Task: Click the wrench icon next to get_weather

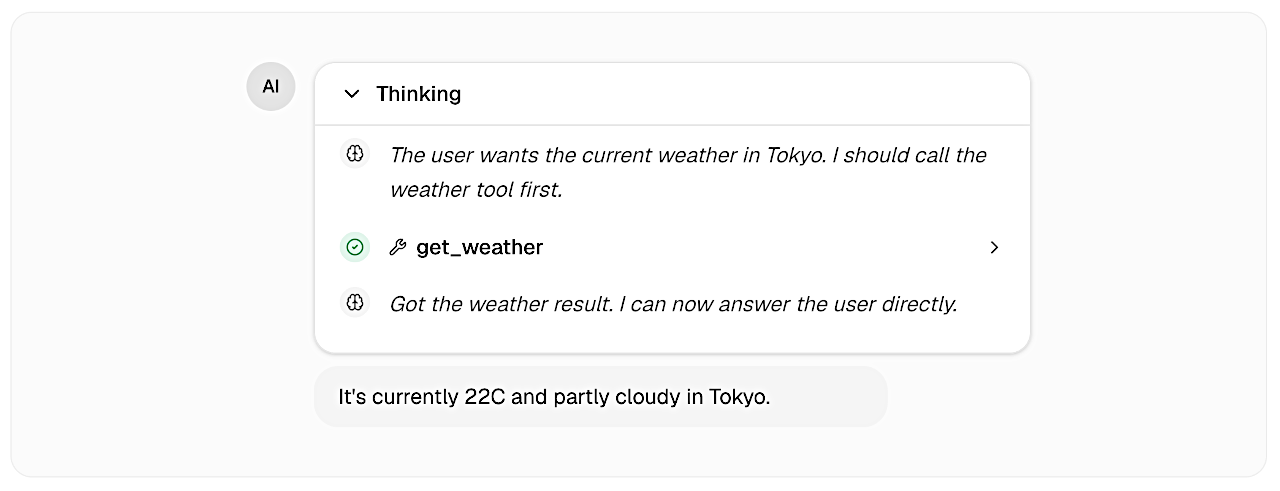Action: 397,248
